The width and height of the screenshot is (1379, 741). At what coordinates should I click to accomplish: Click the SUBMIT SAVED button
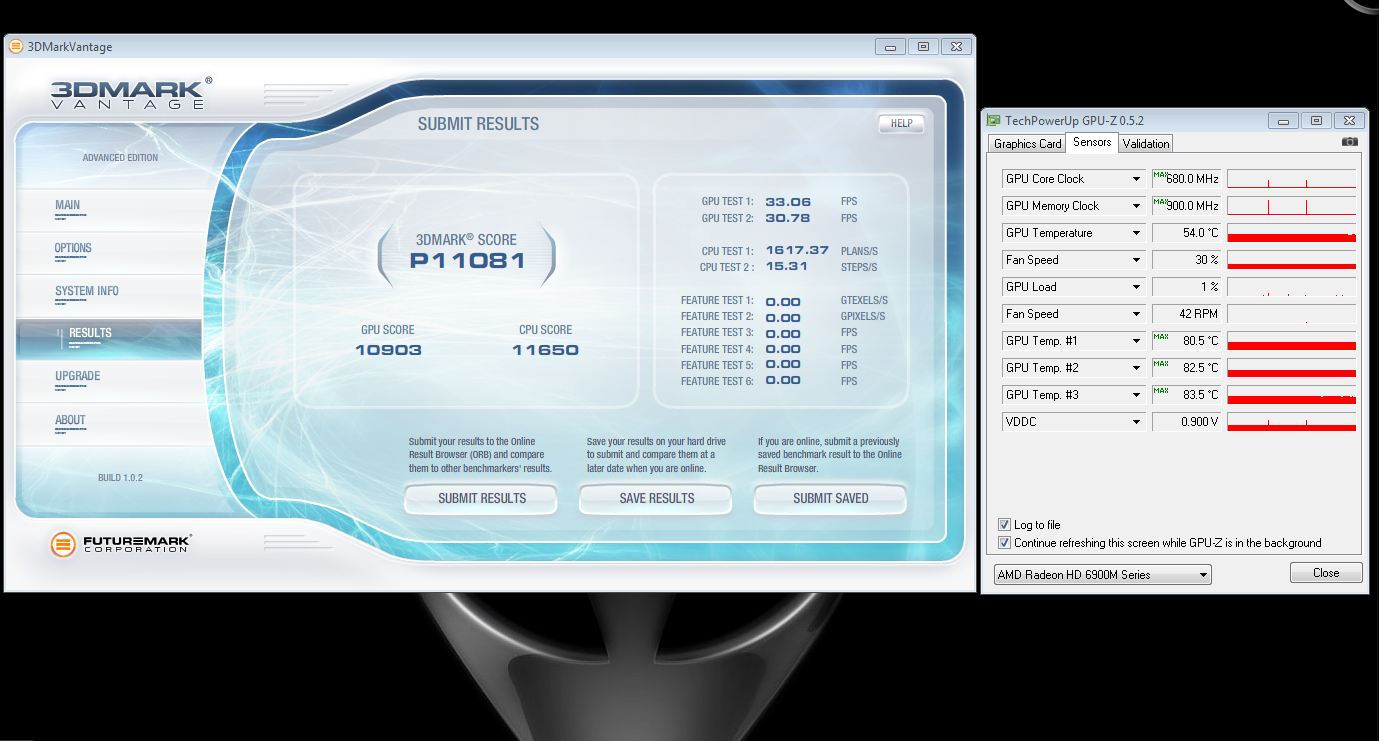(830, 498)
